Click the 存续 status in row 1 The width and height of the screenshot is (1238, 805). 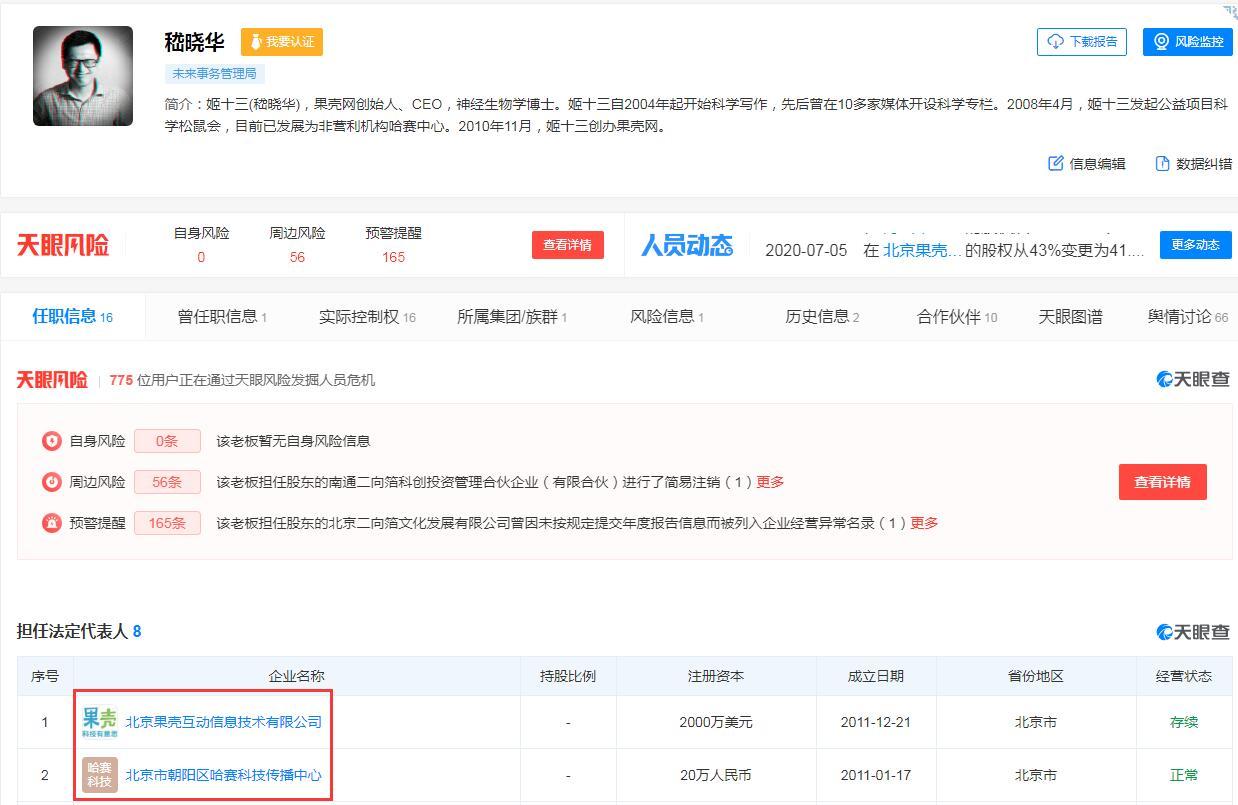[x=1184, y=722]
